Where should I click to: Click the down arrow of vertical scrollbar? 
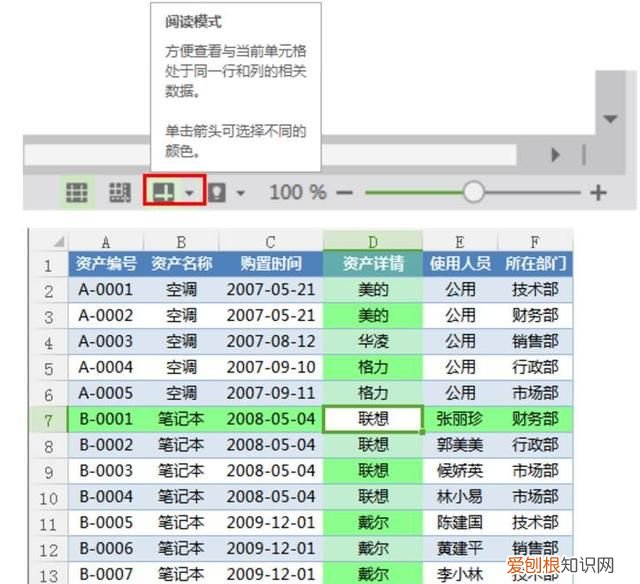(610, 119)
